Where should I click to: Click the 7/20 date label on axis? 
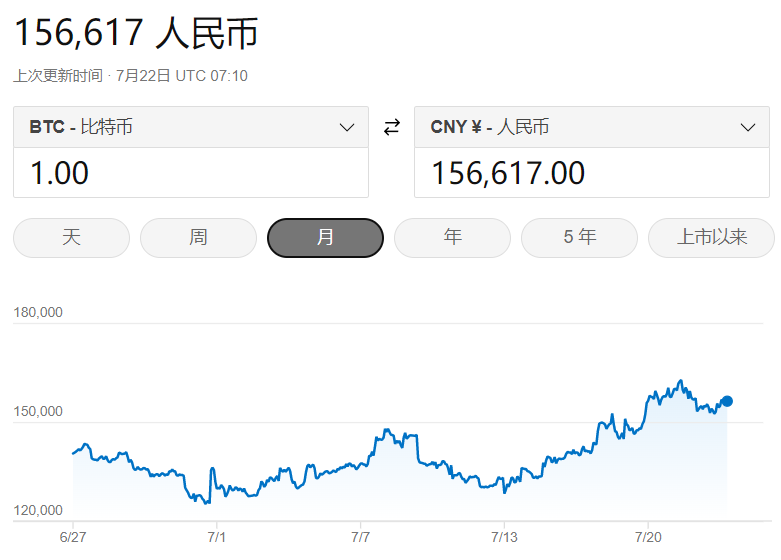(x=648, y=538)
